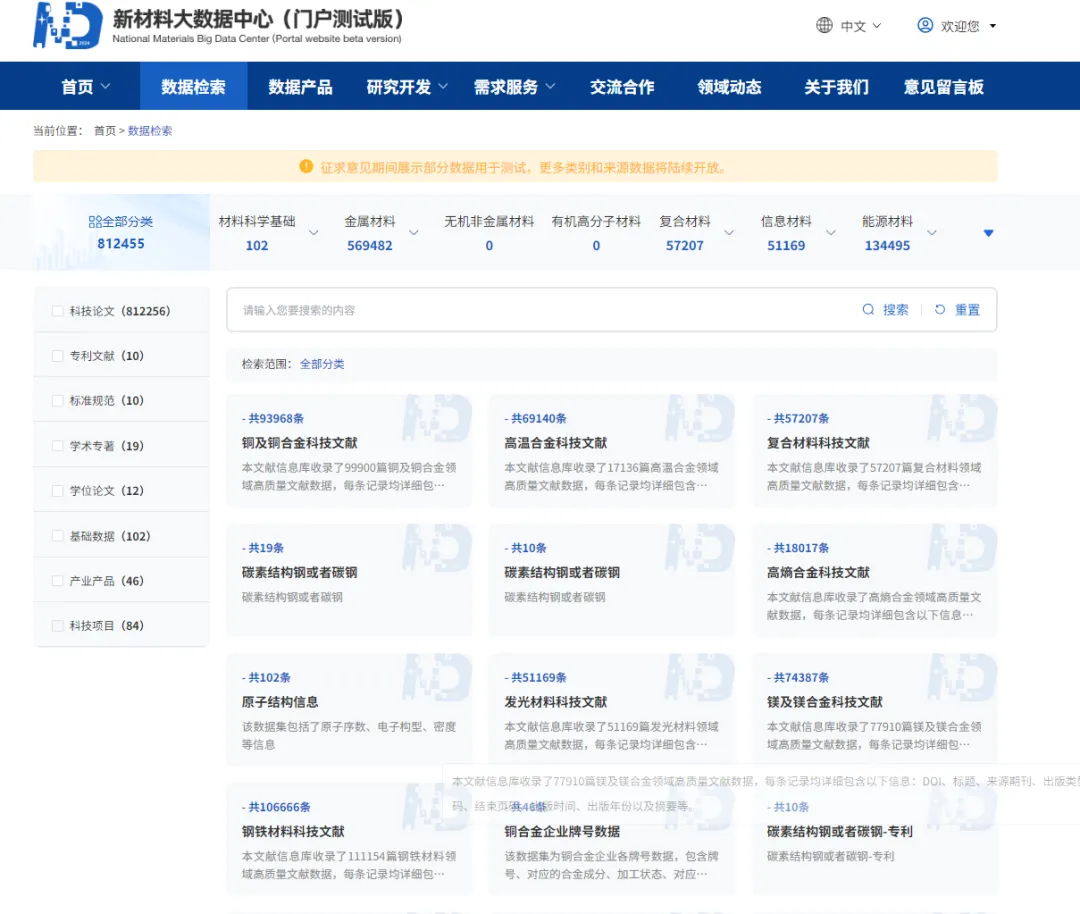The height and width of the screenshot is (914, 1080).
Task: Select the 数据检索 navigation tab
Action: [194, 87]
